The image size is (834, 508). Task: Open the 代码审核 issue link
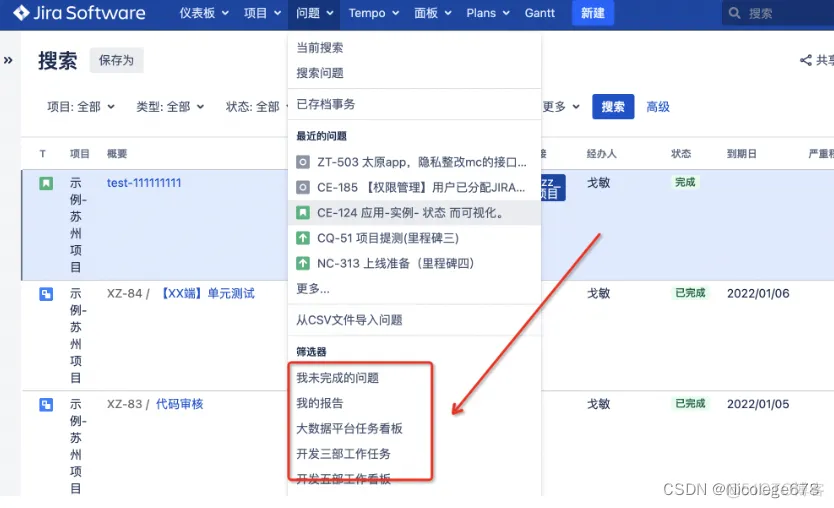pyautogui.click(x=179, y=404)
